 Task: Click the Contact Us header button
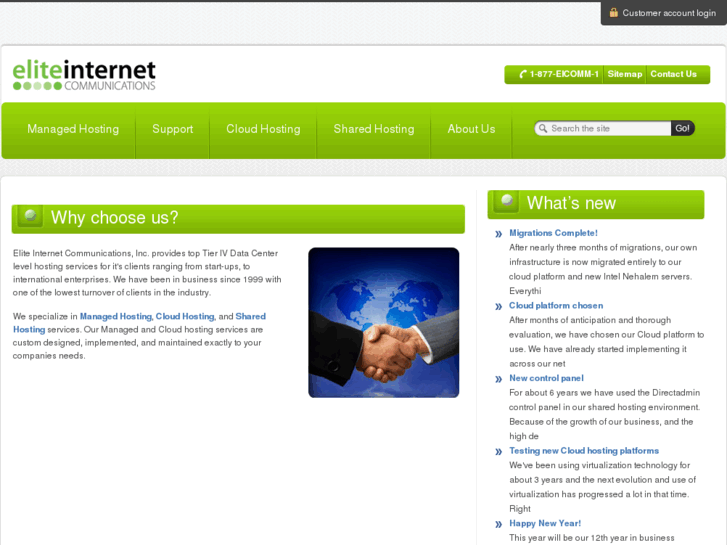click(673, 74)
